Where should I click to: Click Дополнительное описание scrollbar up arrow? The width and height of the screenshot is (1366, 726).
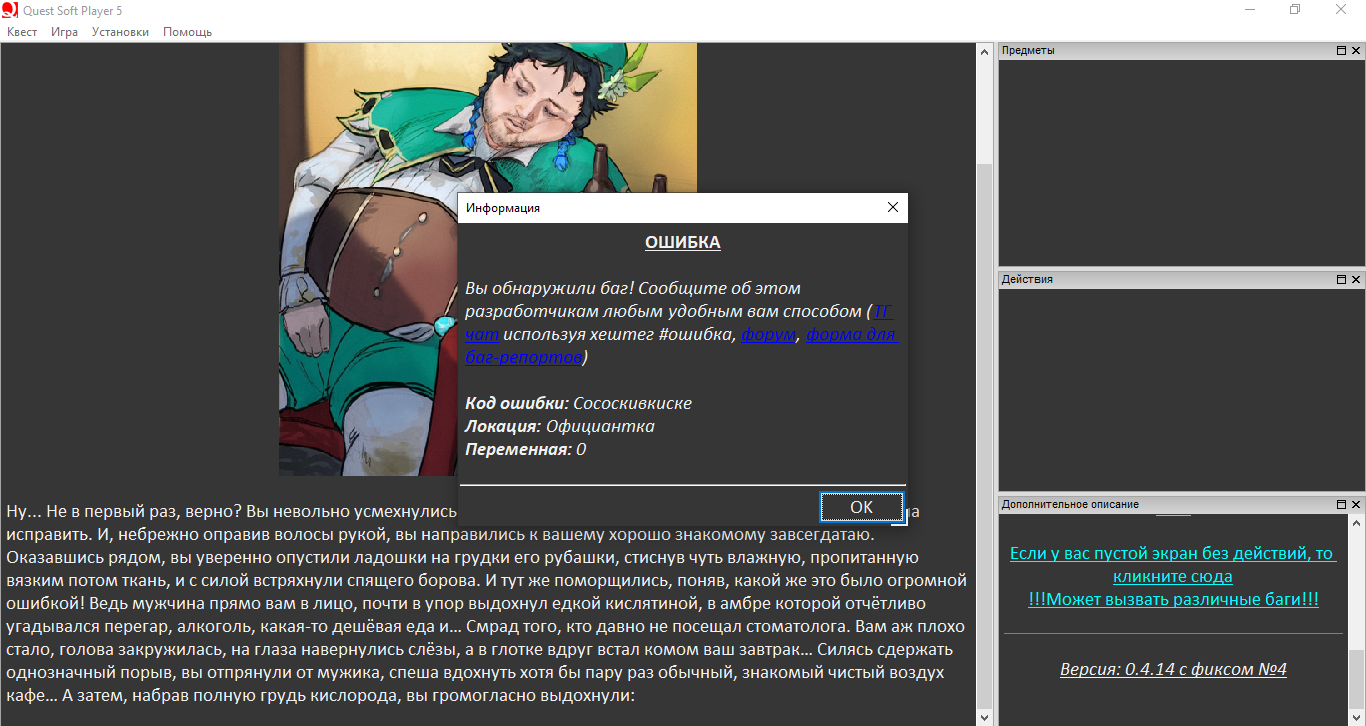[x=1357, y=524]
